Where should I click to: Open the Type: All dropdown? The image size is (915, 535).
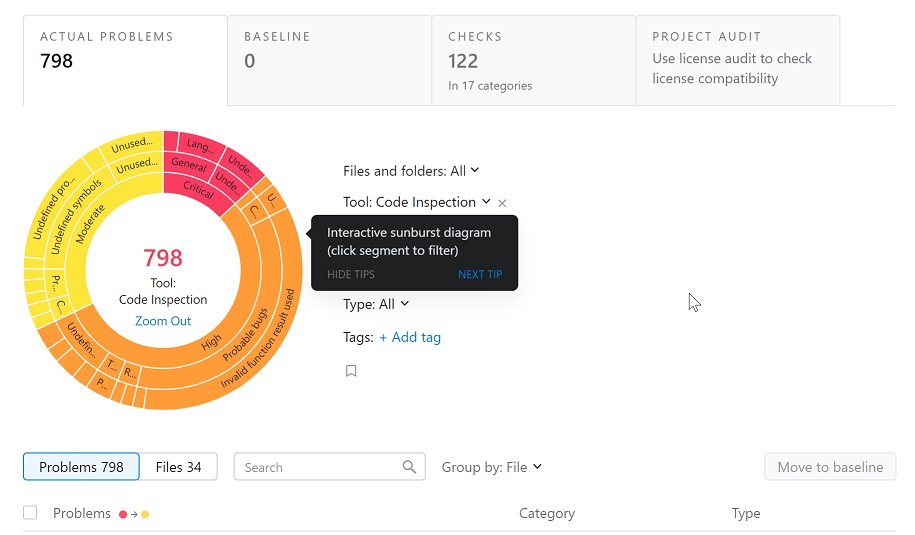376,304
